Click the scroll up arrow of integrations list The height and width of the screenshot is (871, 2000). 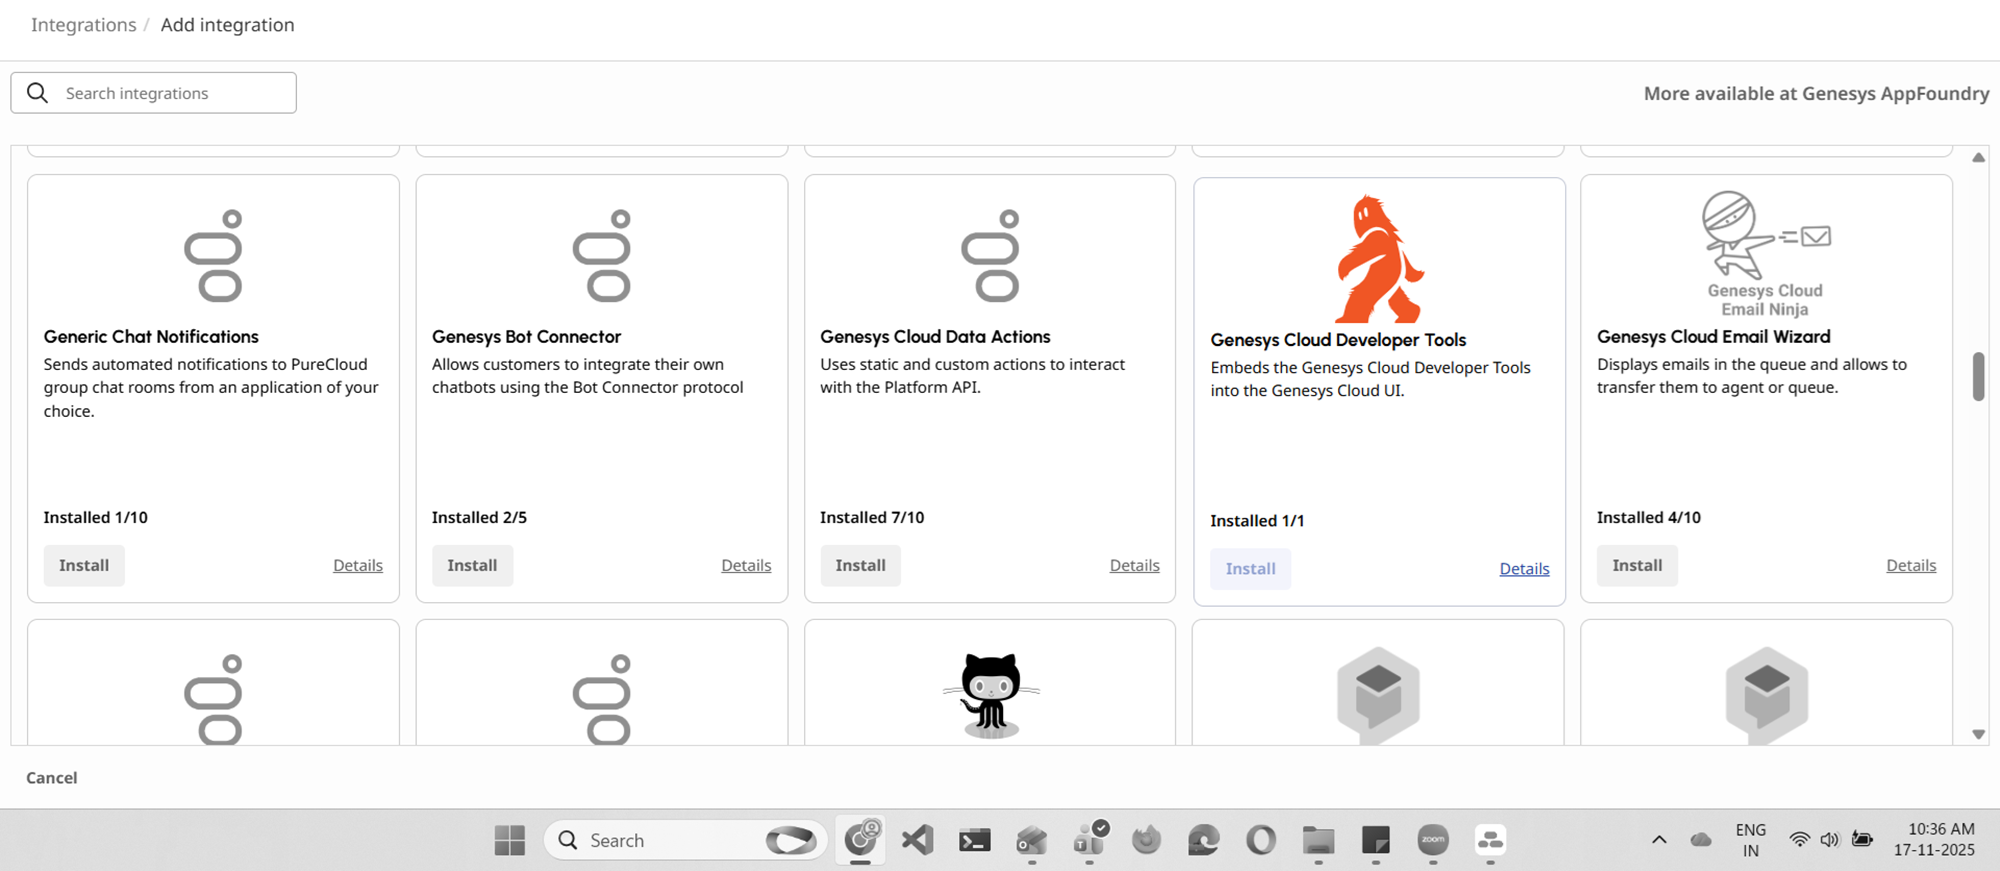tap(1978, 158)
